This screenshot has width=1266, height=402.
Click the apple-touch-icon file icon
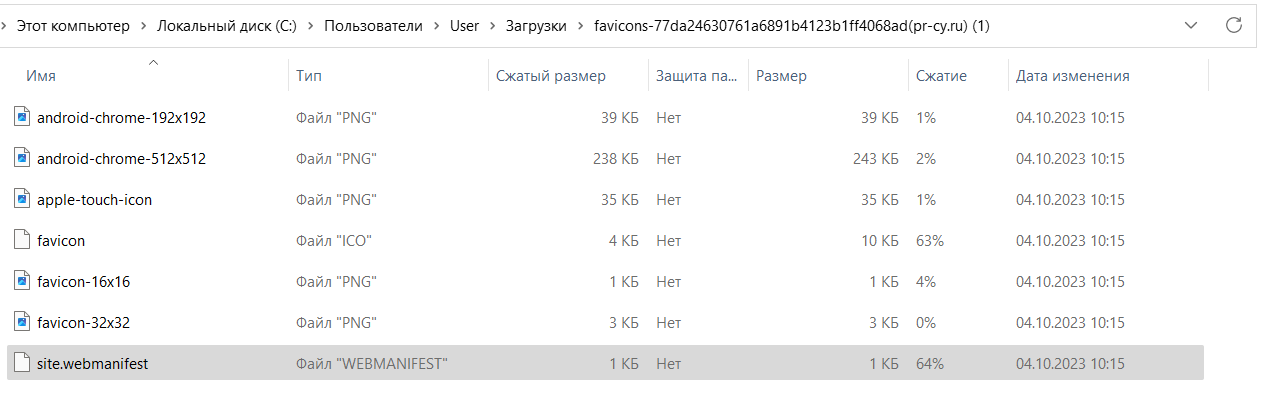[22, 199]
